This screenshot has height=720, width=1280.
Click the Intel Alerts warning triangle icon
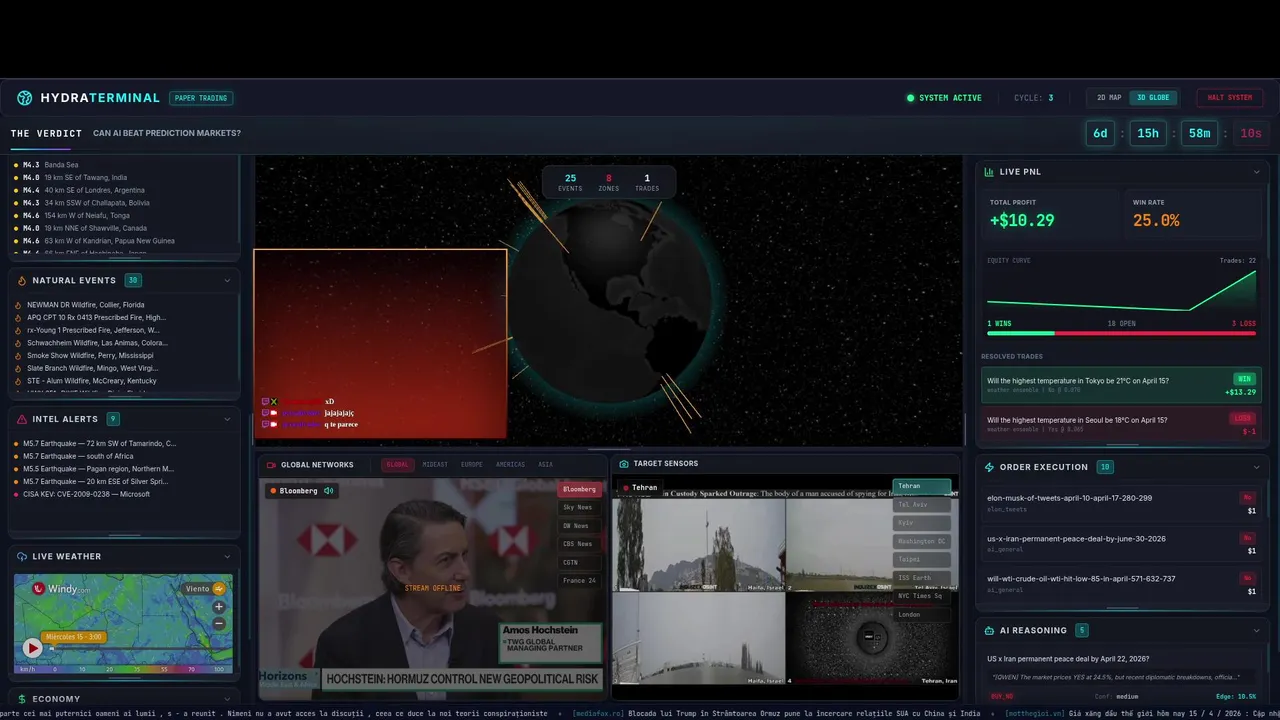pyautogui.click(x=22, y=419)
